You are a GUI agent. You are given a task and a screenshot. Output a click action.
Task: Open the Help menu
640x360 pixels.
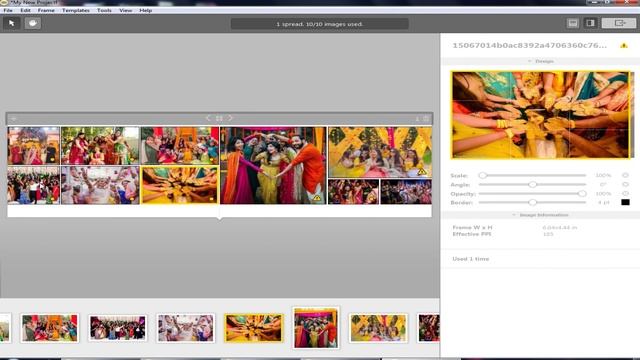(x=145, y=10)
